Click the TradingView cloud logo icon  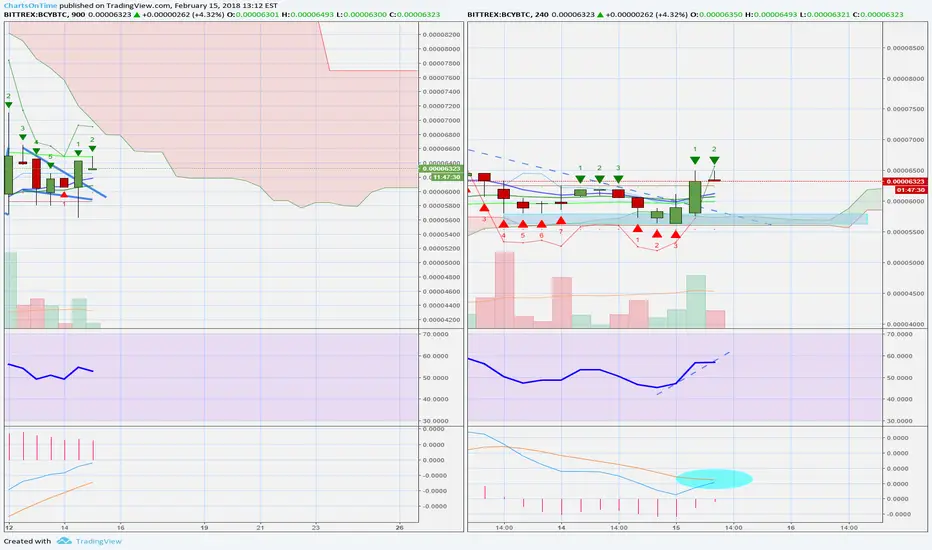[64, 541]
